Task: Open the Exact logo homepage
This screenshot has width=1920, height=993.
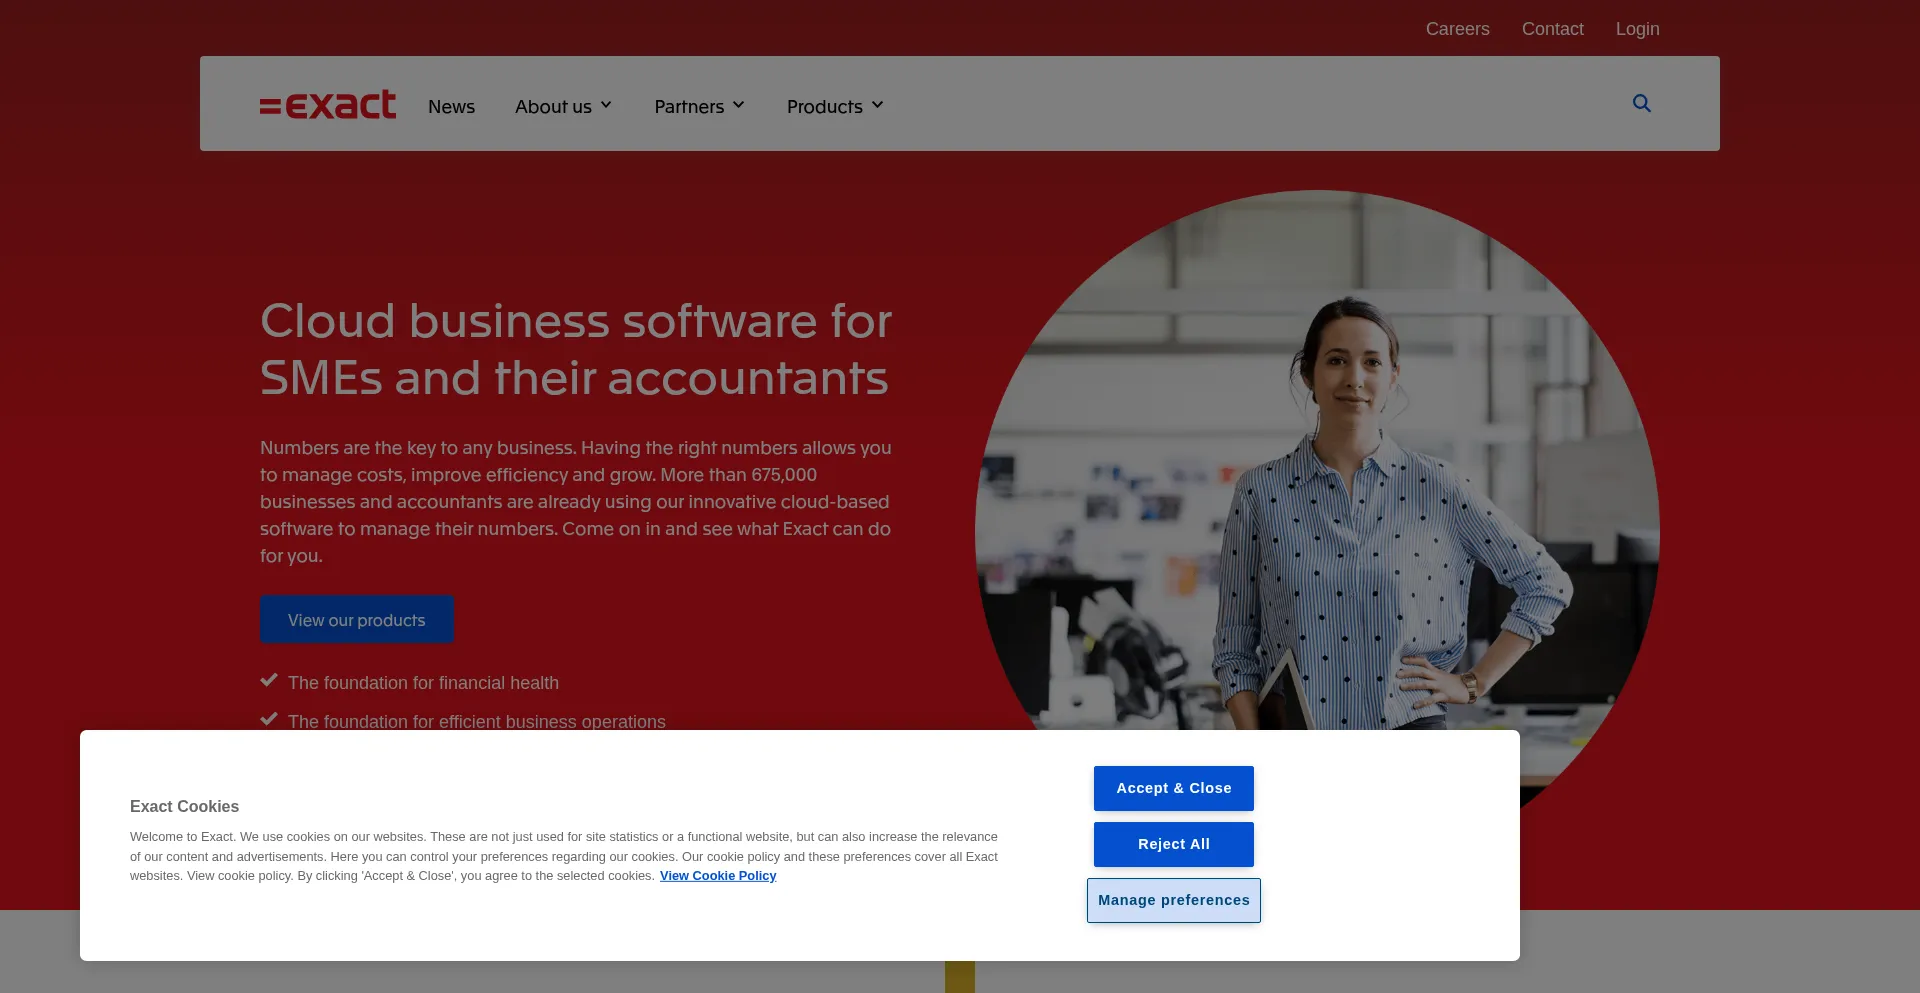Action: [328, 104]
